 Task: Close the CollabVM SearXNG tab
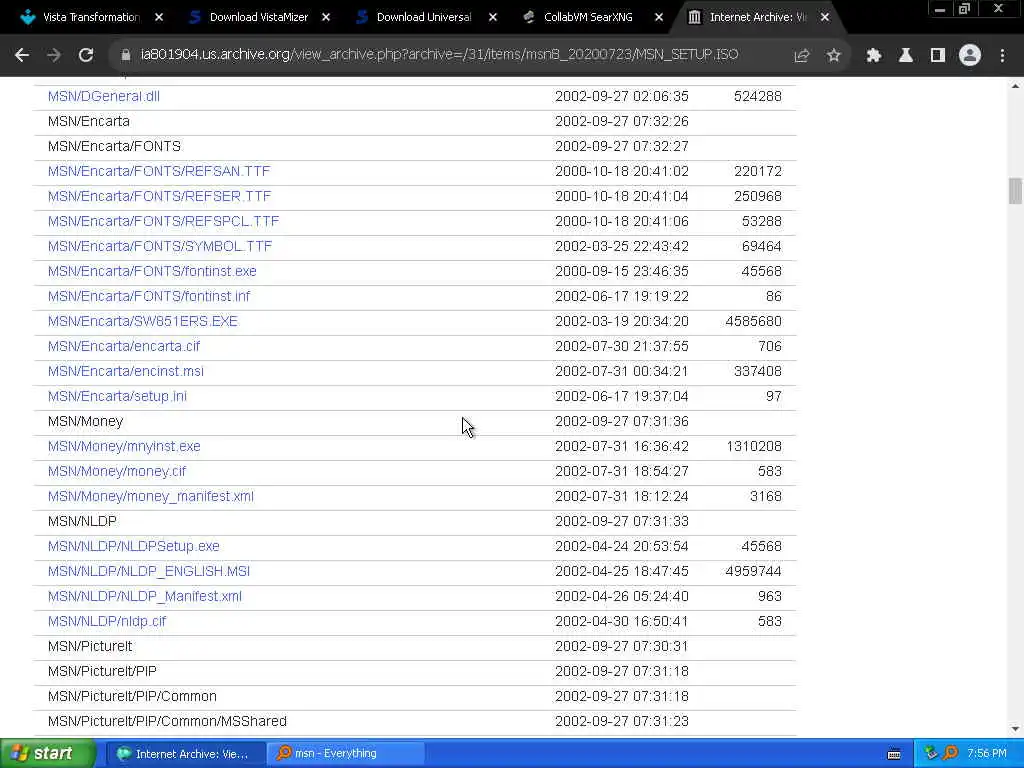tap(659, 17)
